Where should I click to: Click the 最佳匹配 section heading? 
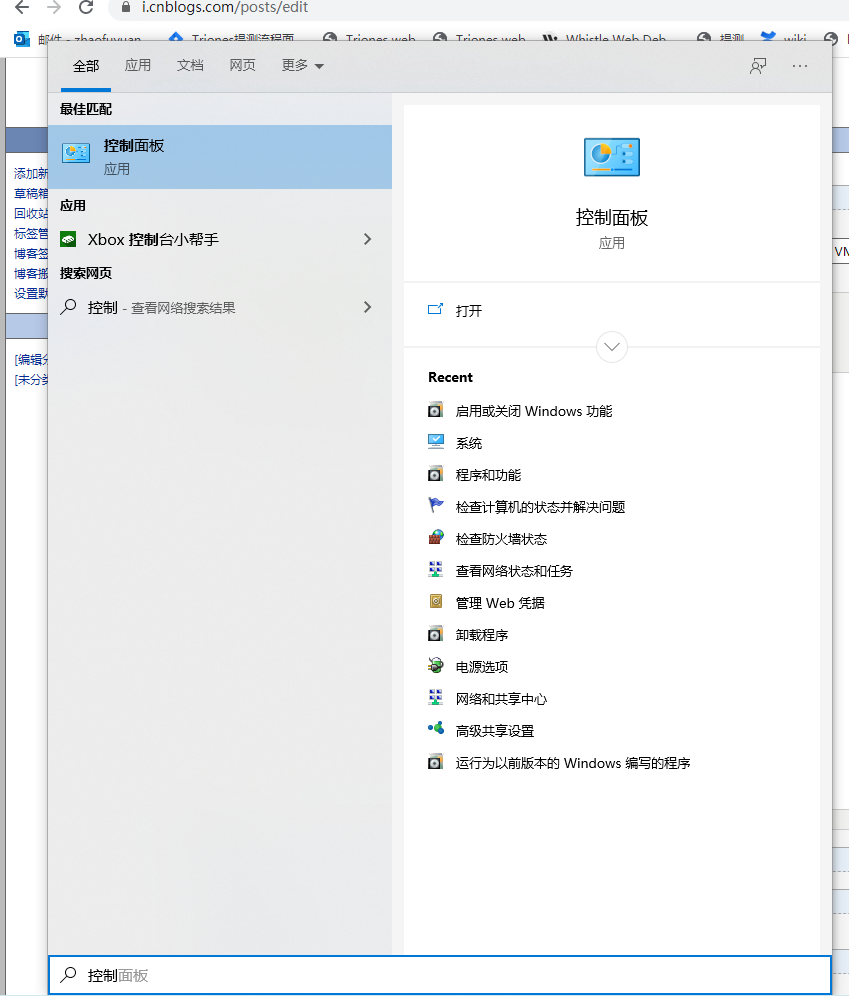[x=86, y=109]
